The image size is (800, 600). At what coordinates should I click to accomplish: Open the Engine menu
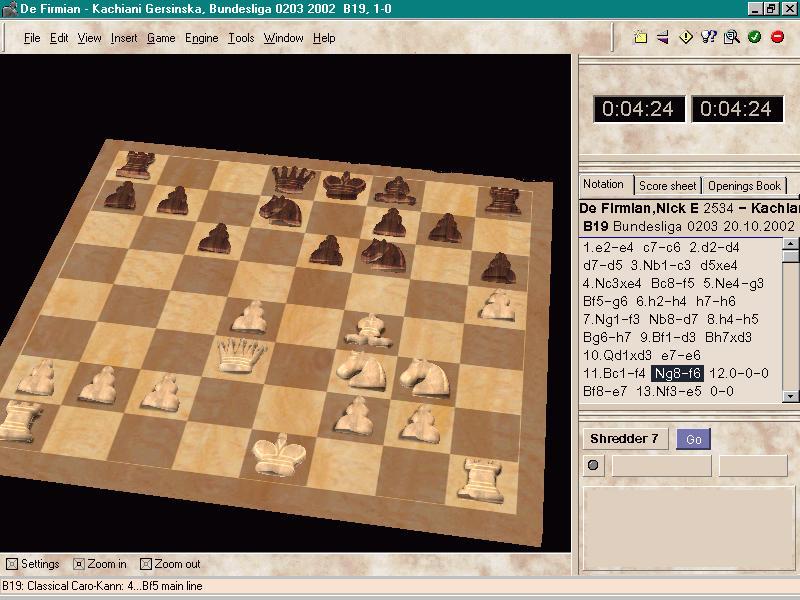pos(201,38)
